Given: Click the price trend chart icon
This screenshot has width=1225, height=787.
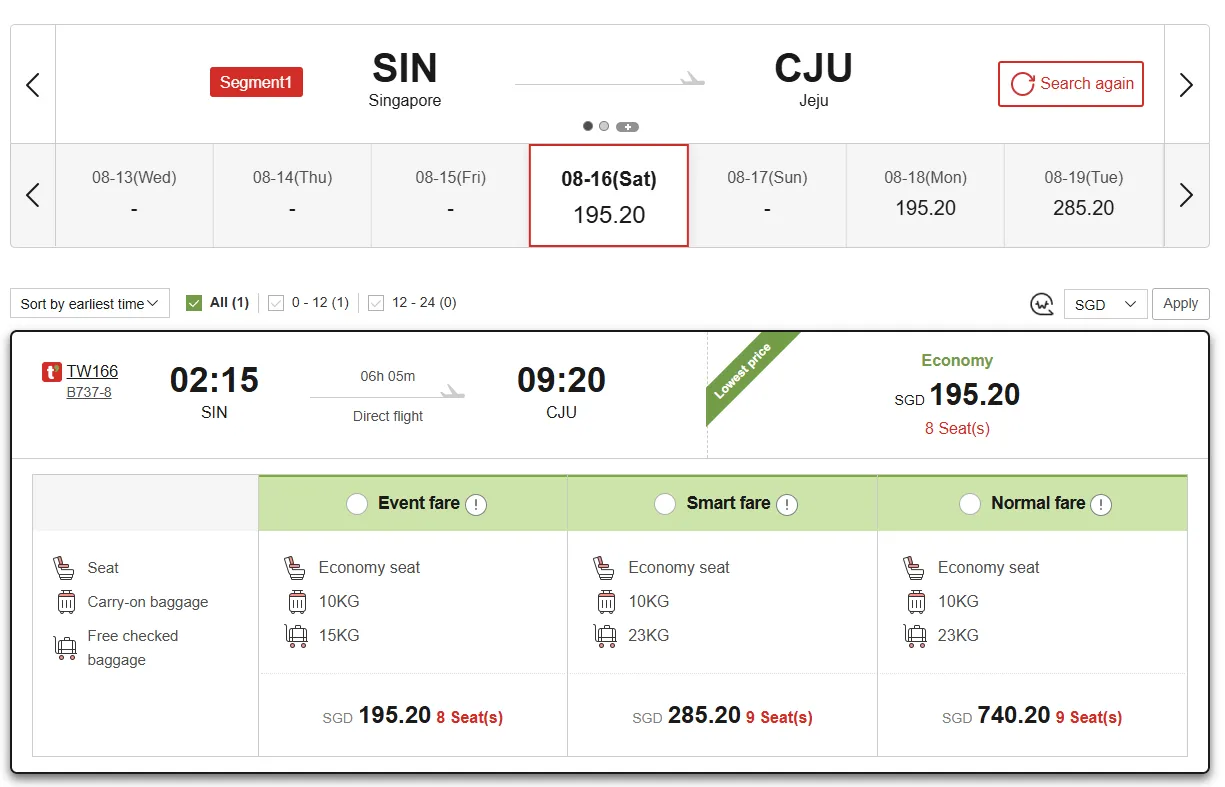Looking at the screenshot, I should (x=1042, y=304).
